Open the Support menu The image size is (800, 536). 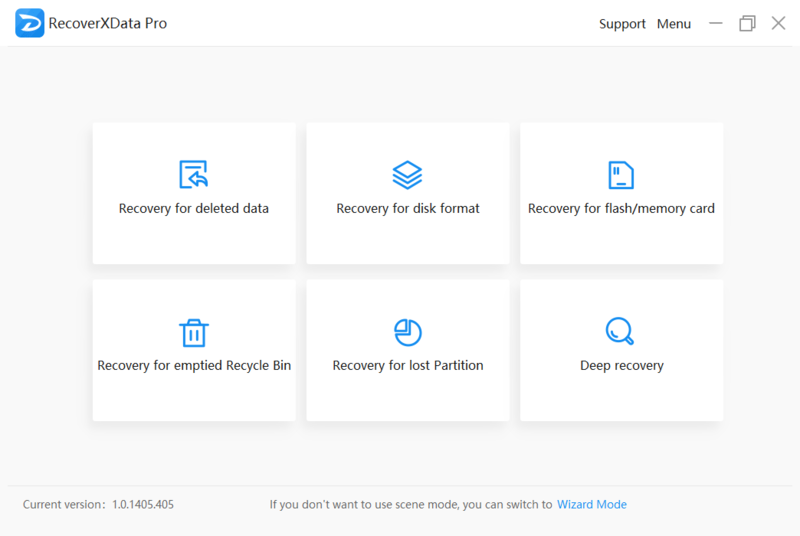[x=622, y=24]
